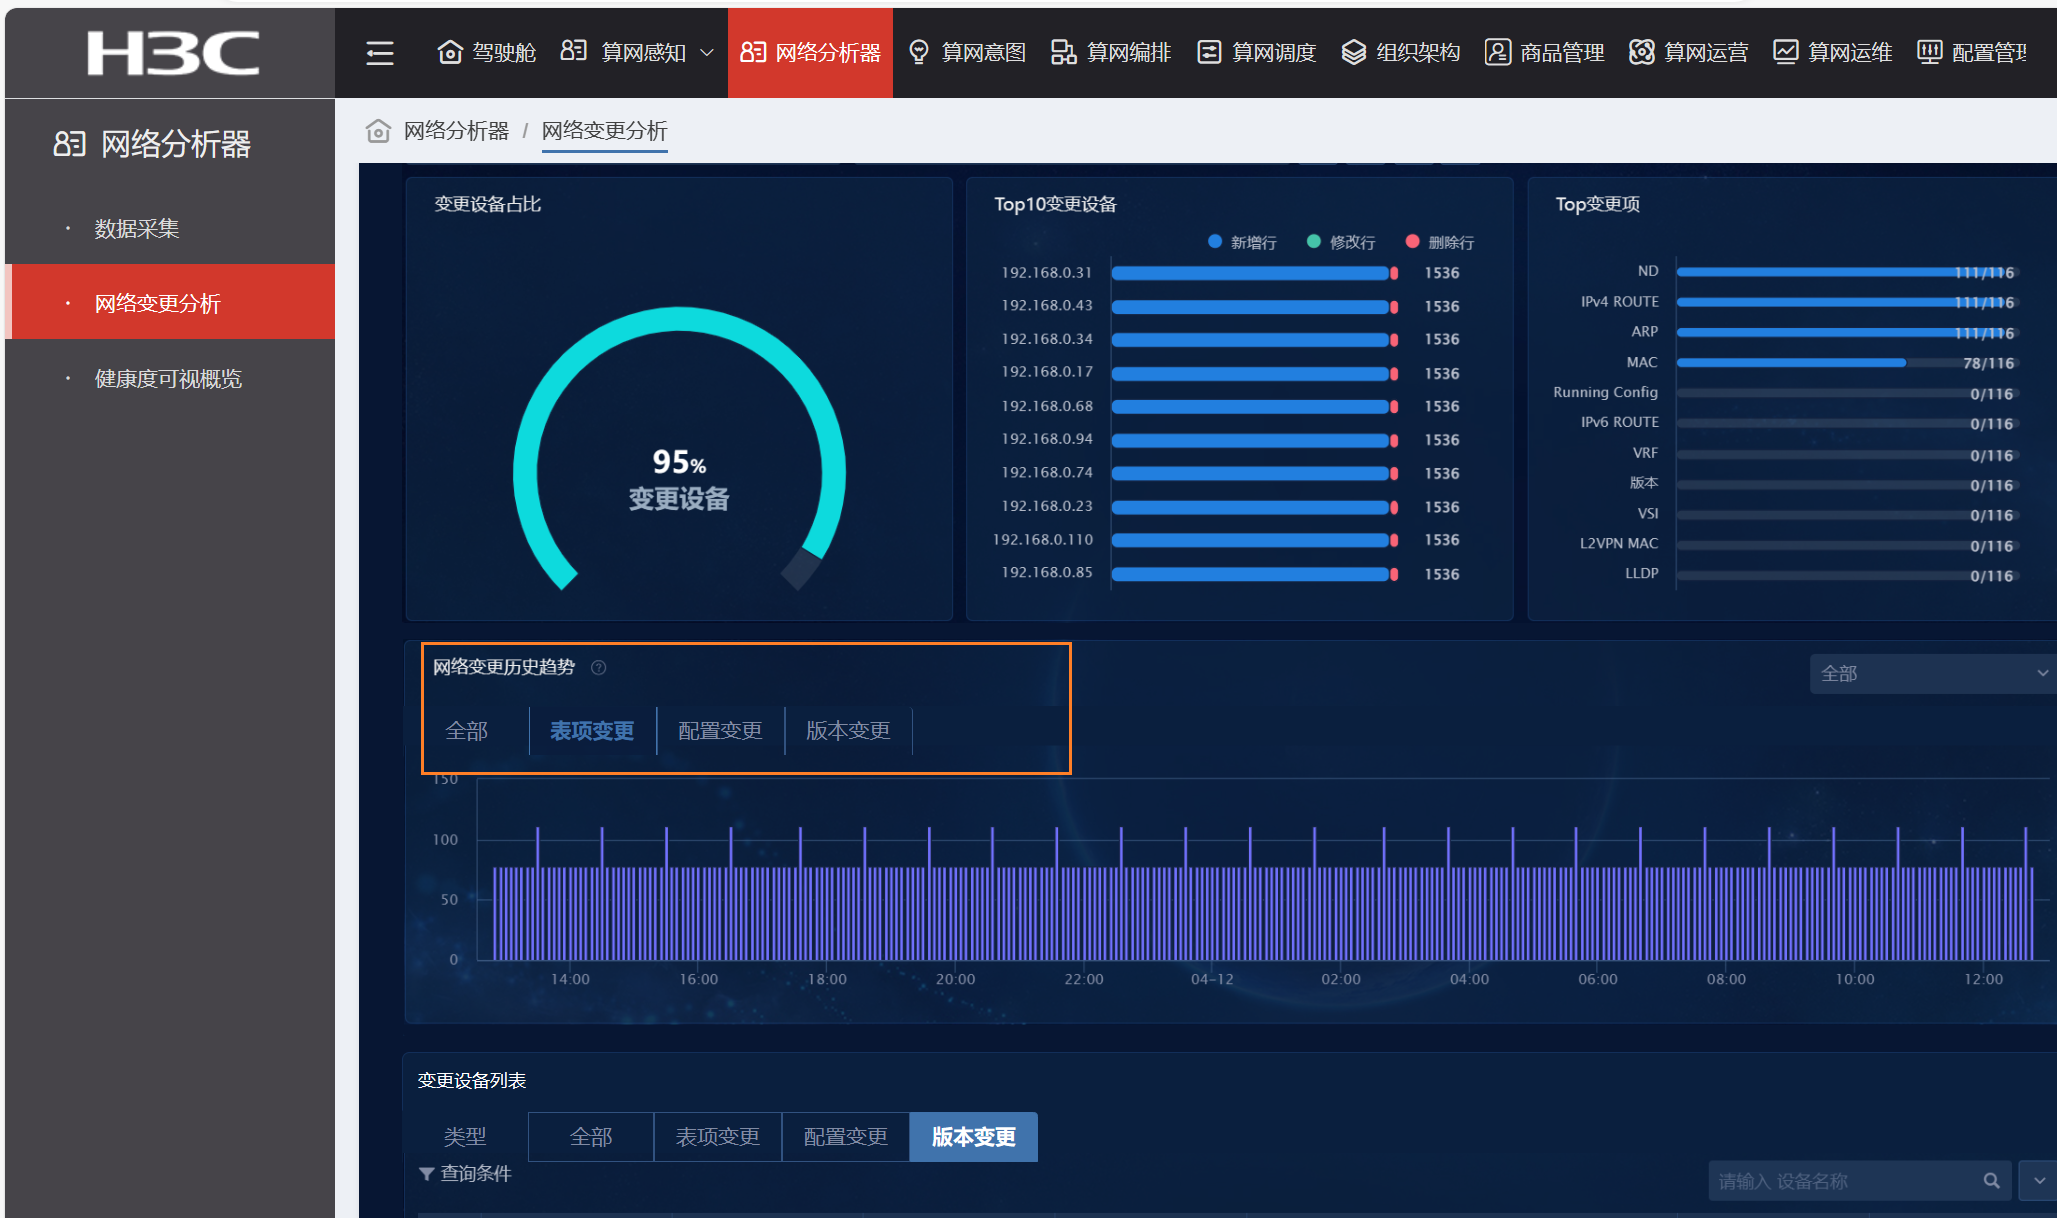This screenshot has height=1218, width=2057.
Task: Click the 算网调度 icon
Action: pyautogui.click(x=1209, y=52)
